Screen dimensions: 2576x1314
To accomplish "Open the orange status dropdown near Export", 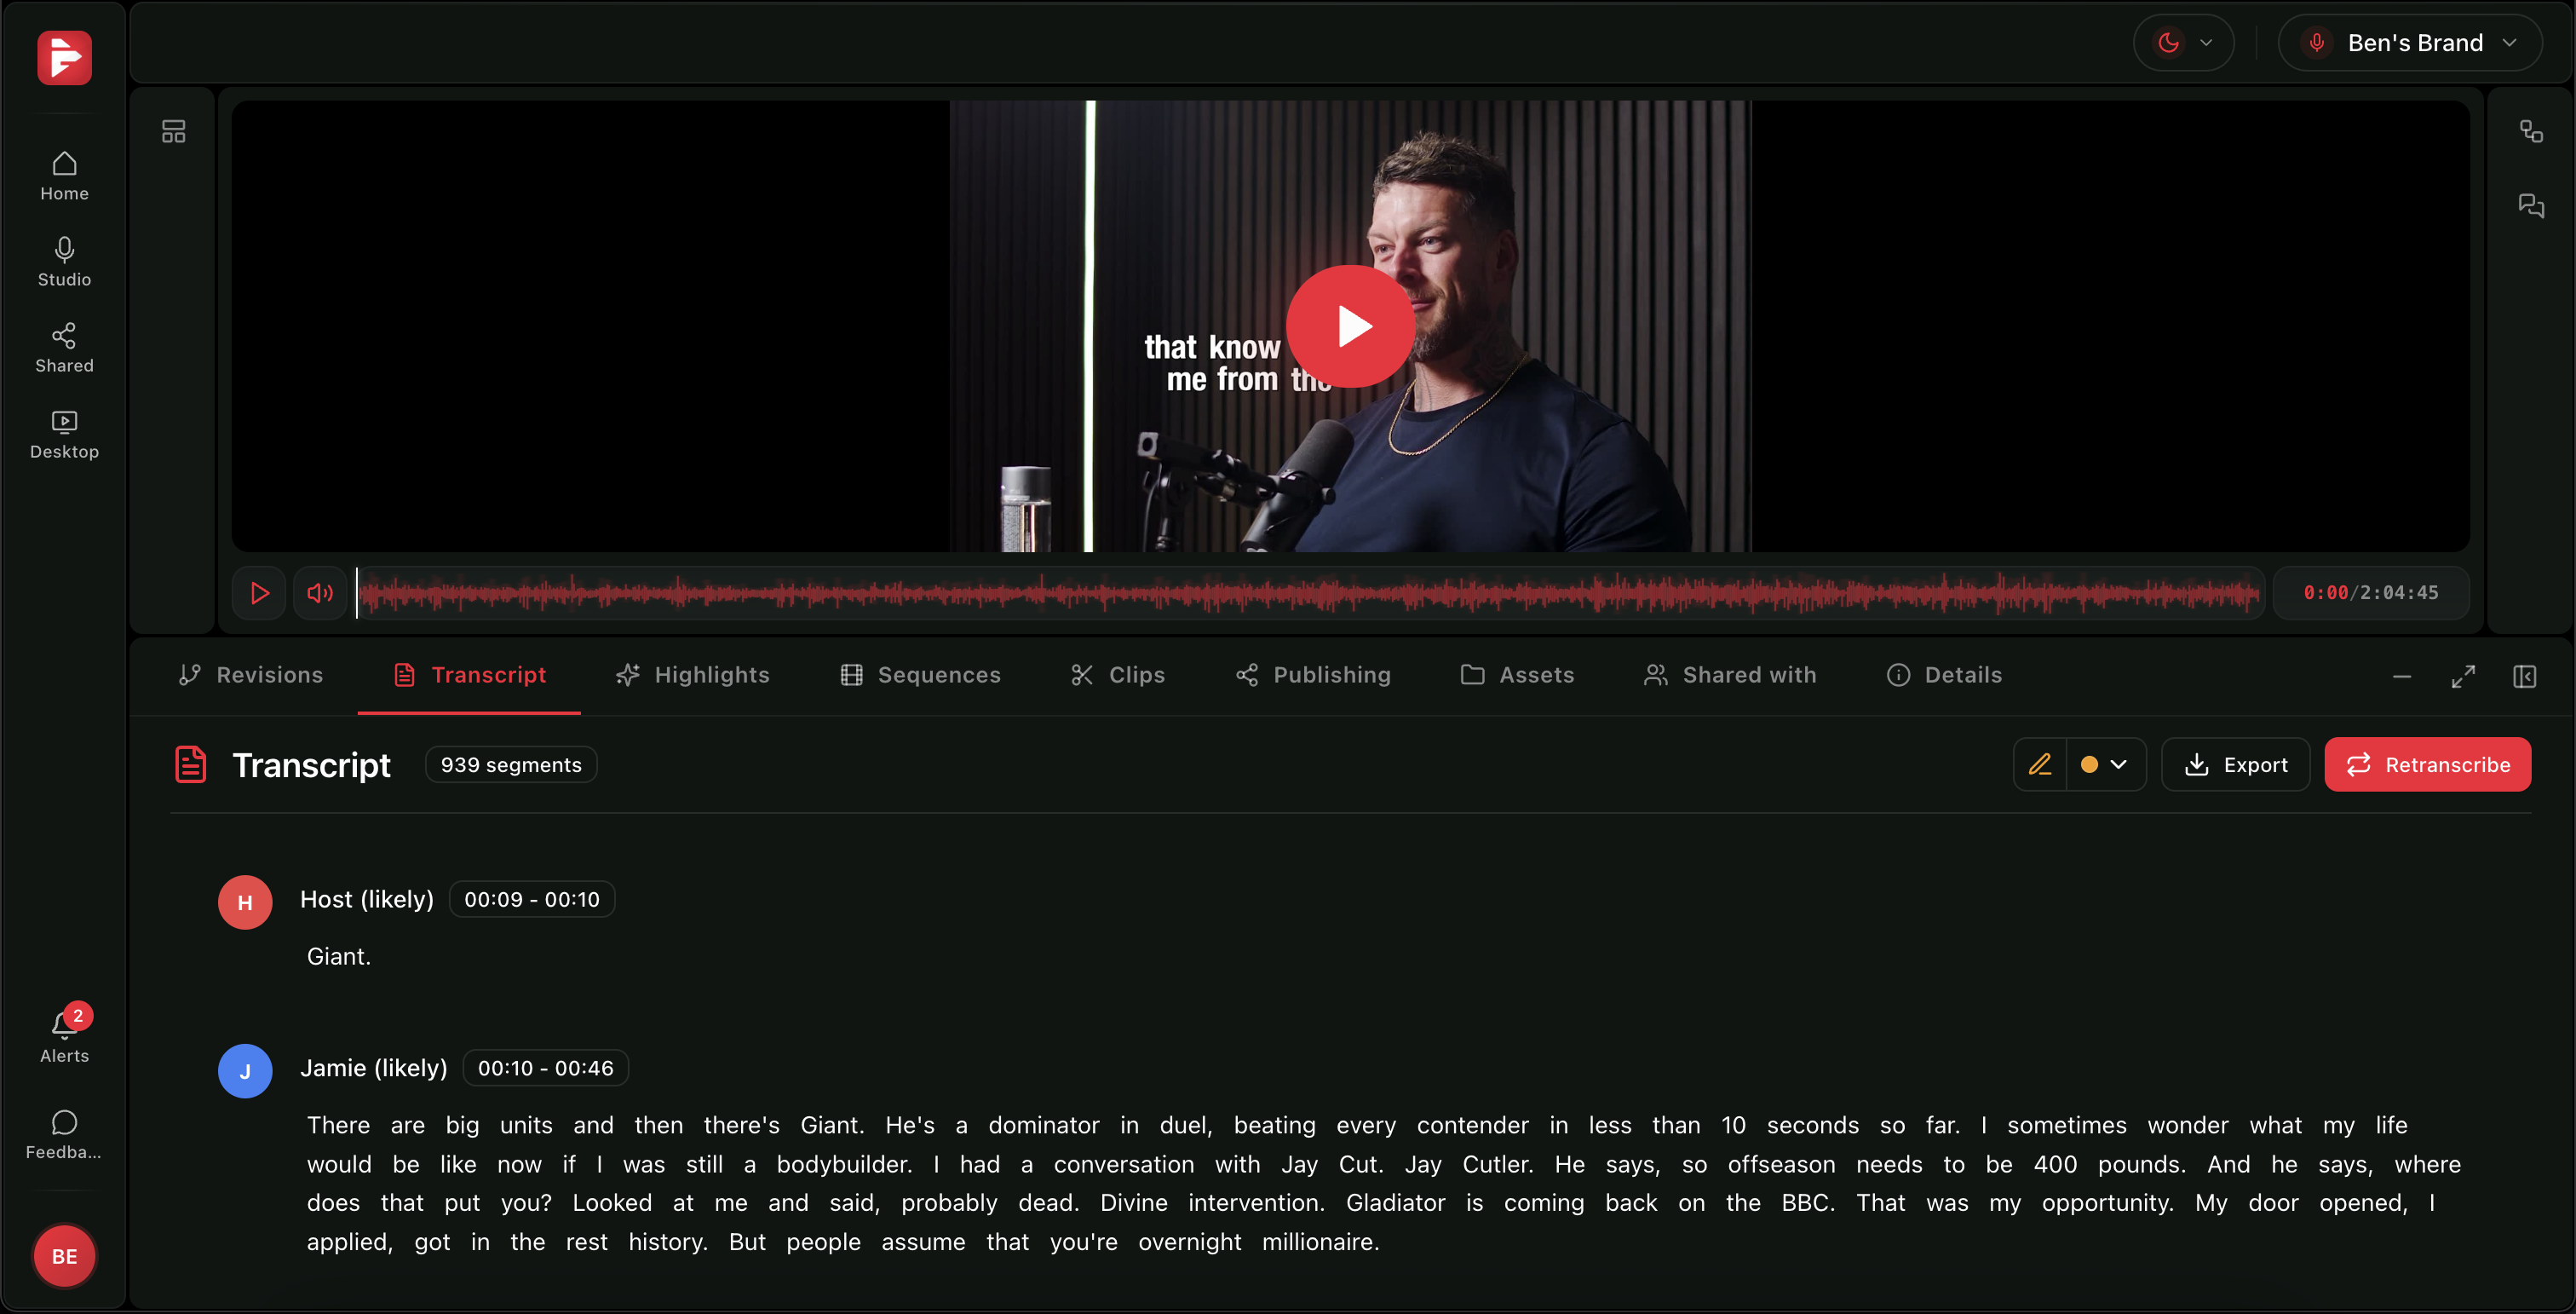I will click(x=2105, y=764).
